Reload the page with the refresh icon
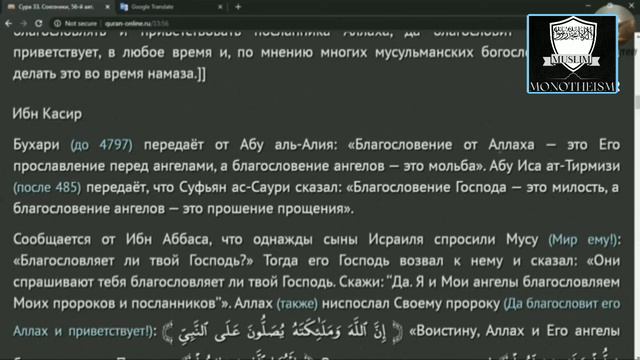The height and width of the screenshot is (360, 640). (38, 24)
